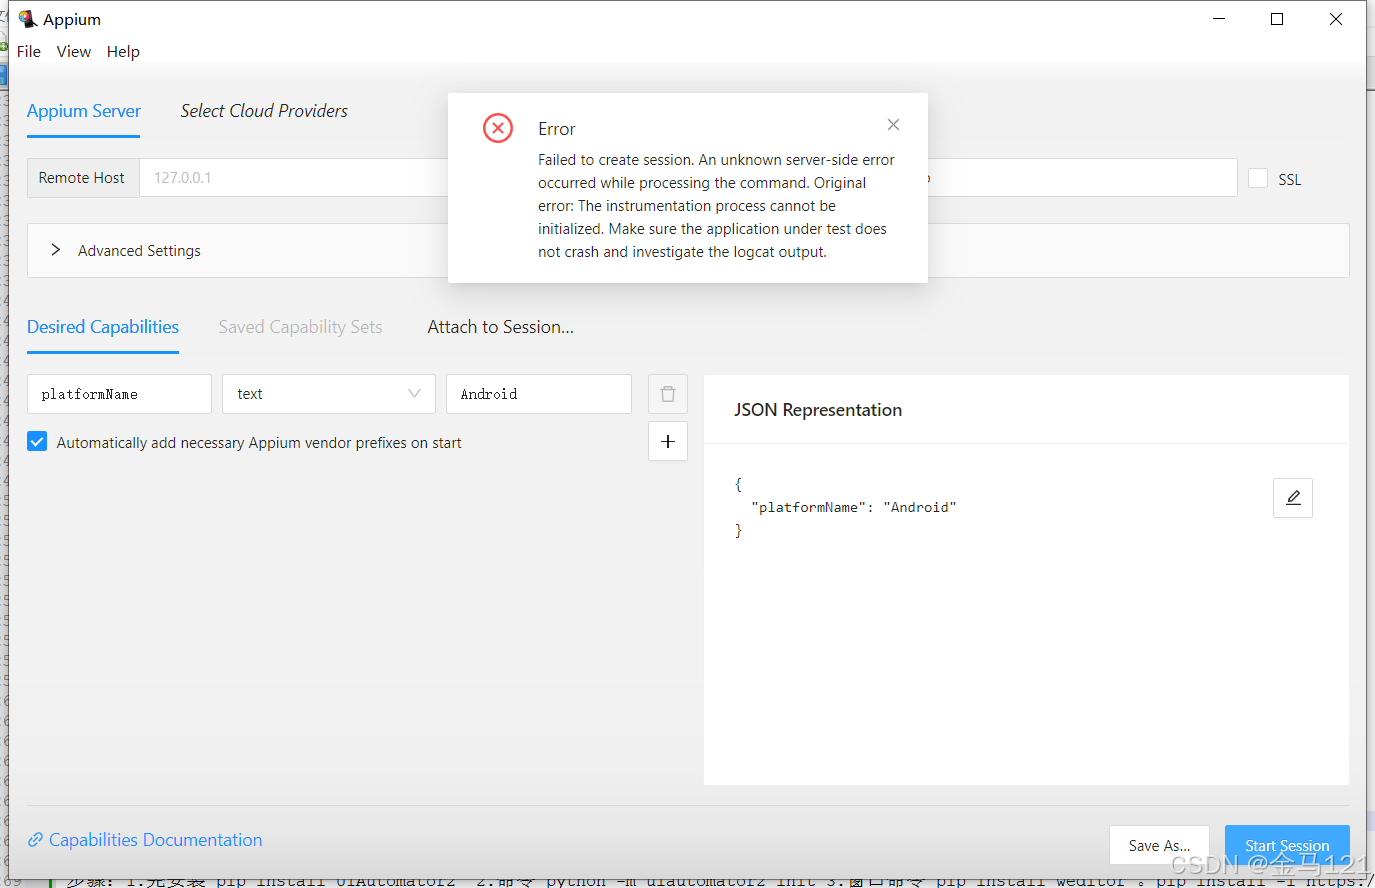Click the red error circle icon in the dialog
The width and height of the screenshot is (1375, 888).
pos(497,128)
